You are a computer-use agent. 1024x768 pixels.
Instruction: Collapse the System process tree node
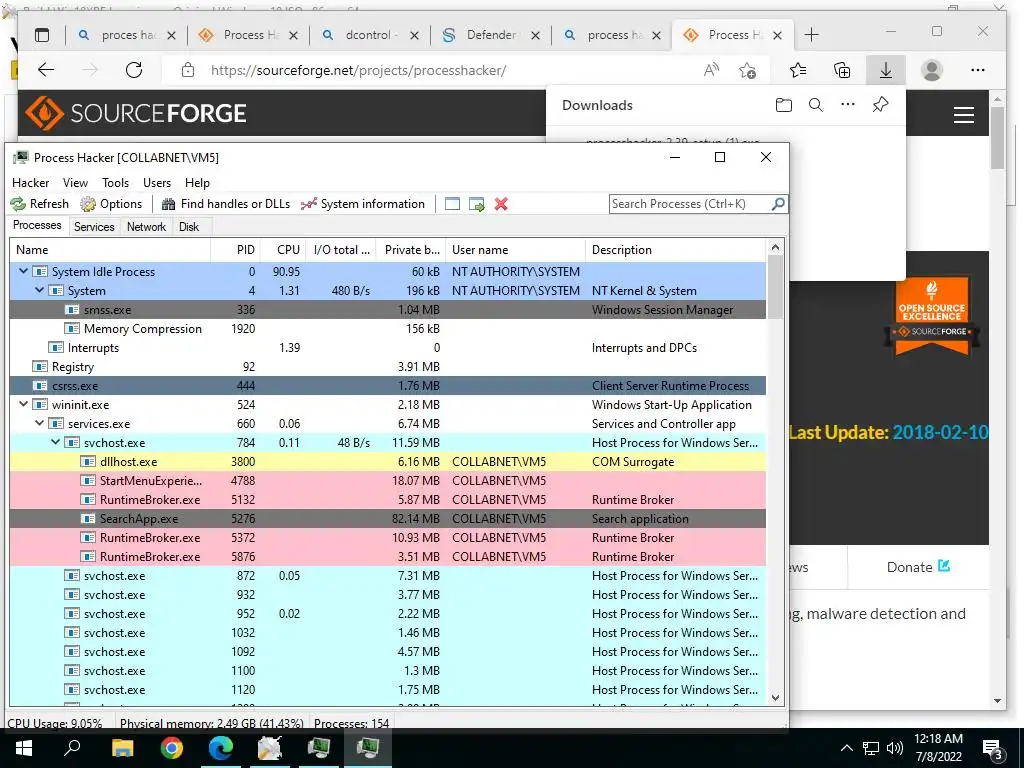(39, 290)
